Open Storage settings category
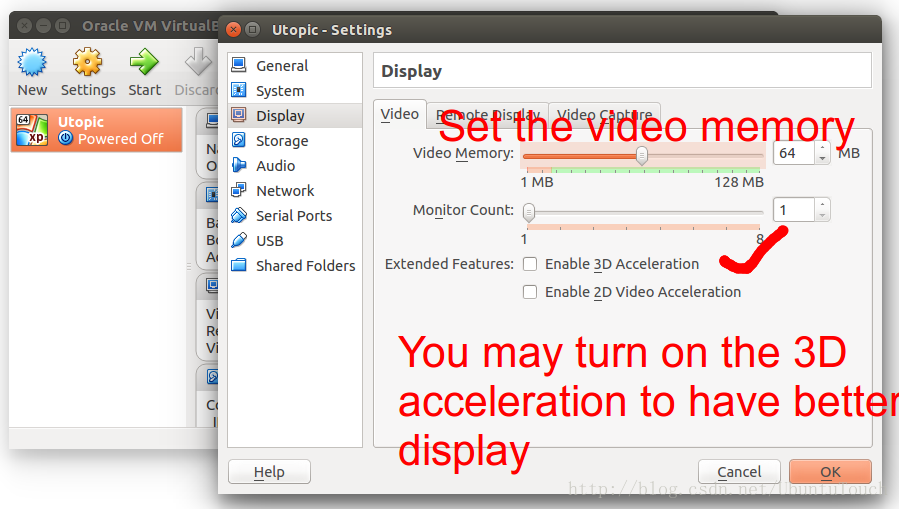The height and width of the screenshot is (509, 899). (x=295, y=140)
